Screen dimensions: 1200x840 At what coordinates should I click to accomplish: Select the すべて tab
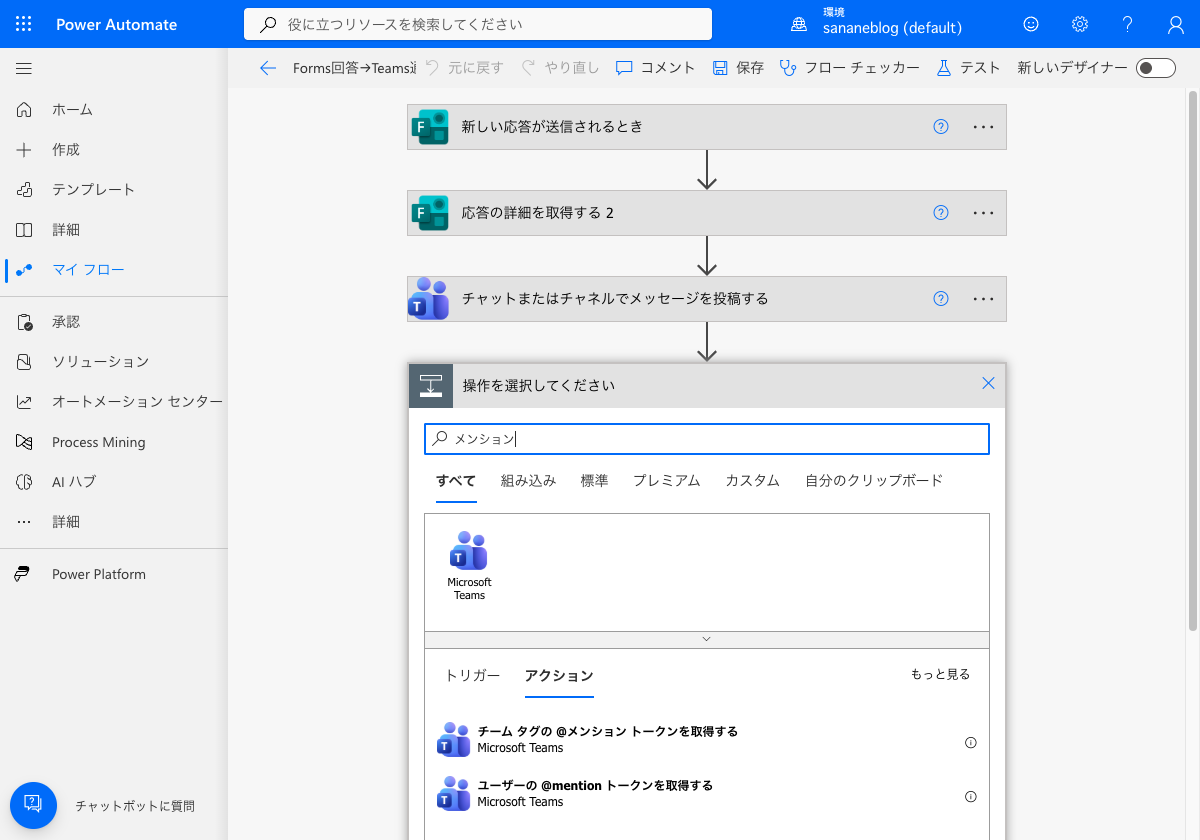(x=456, y=481)
